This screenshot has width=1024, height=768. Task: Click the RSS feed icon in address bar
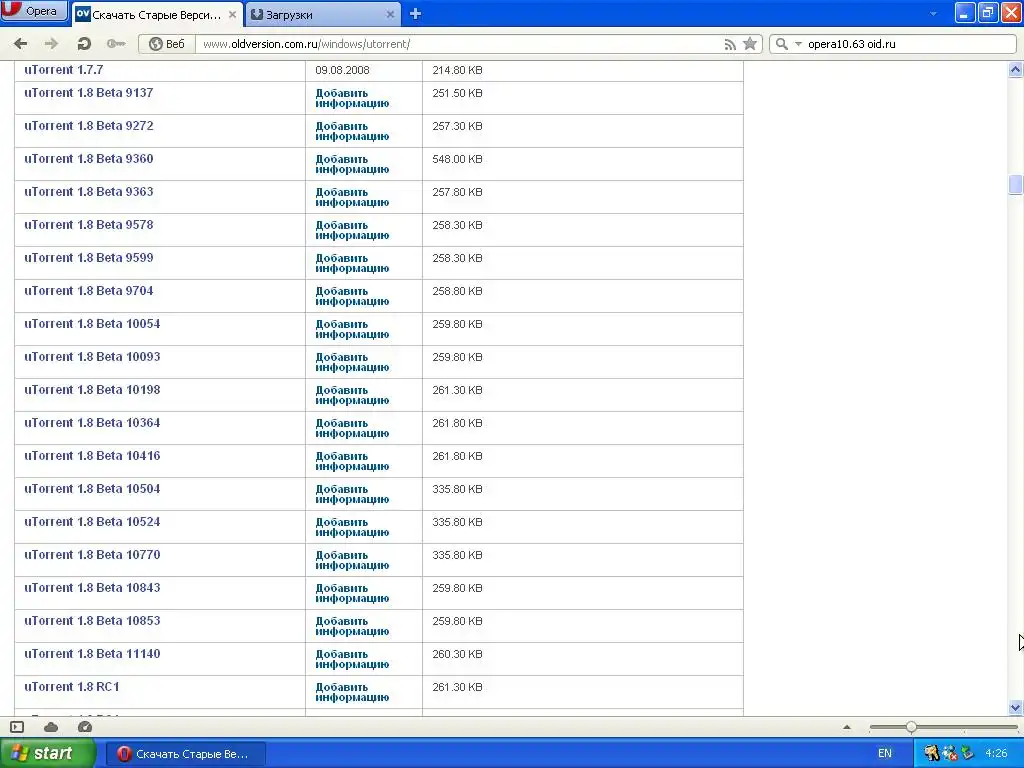pyautogui.click(x=730, y=44)
